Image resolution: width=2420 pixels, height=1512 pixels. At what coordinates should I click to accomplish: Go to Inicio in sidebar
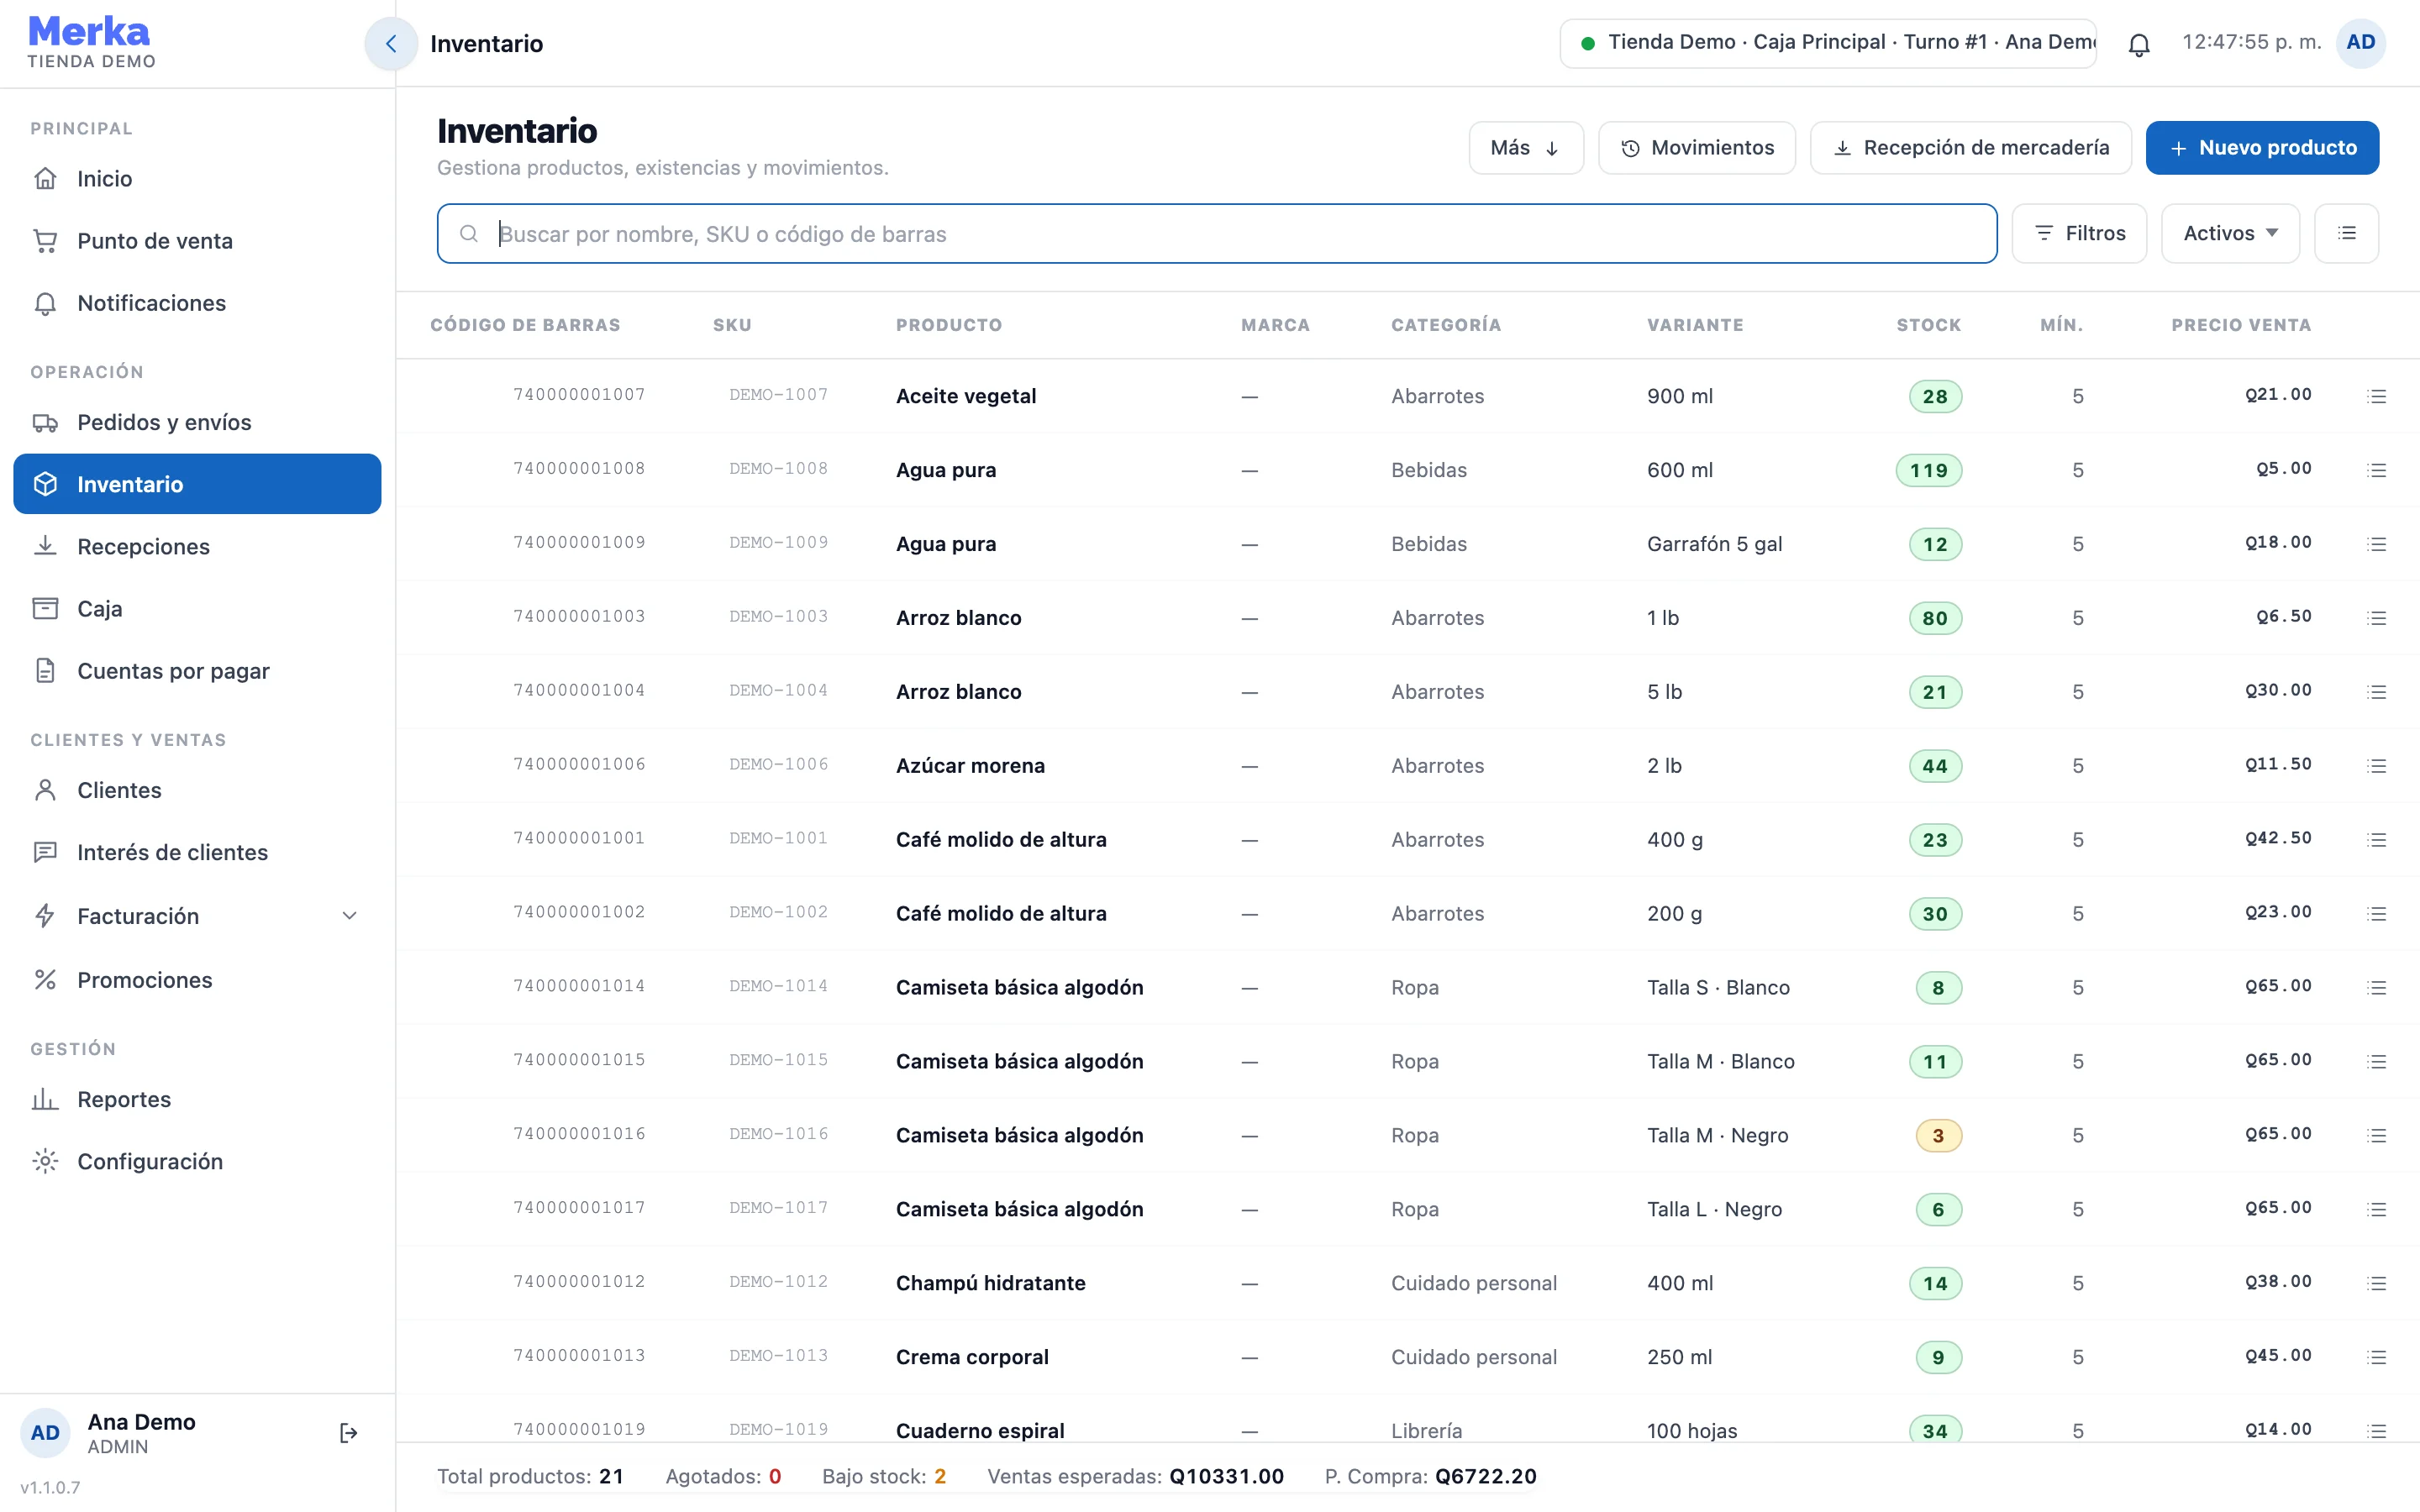(197, 179)
